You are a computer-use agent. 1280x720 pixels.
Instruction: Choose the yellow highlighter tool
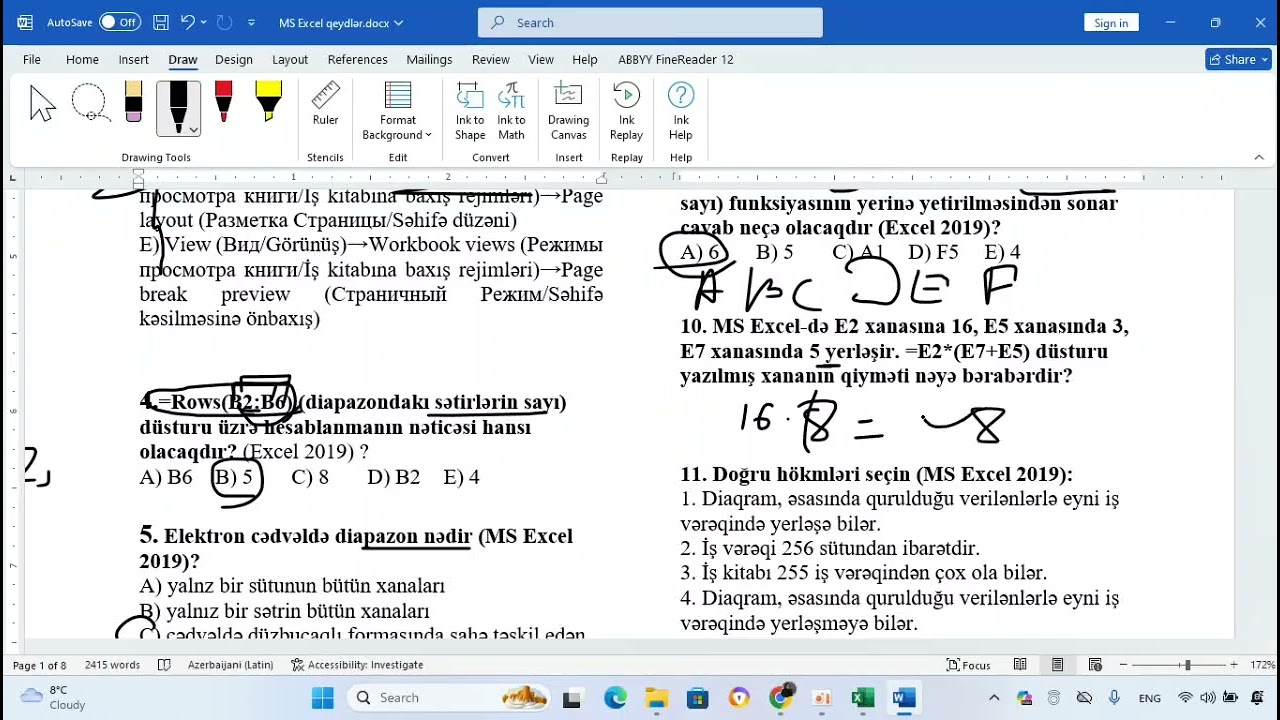pos(268,104)
